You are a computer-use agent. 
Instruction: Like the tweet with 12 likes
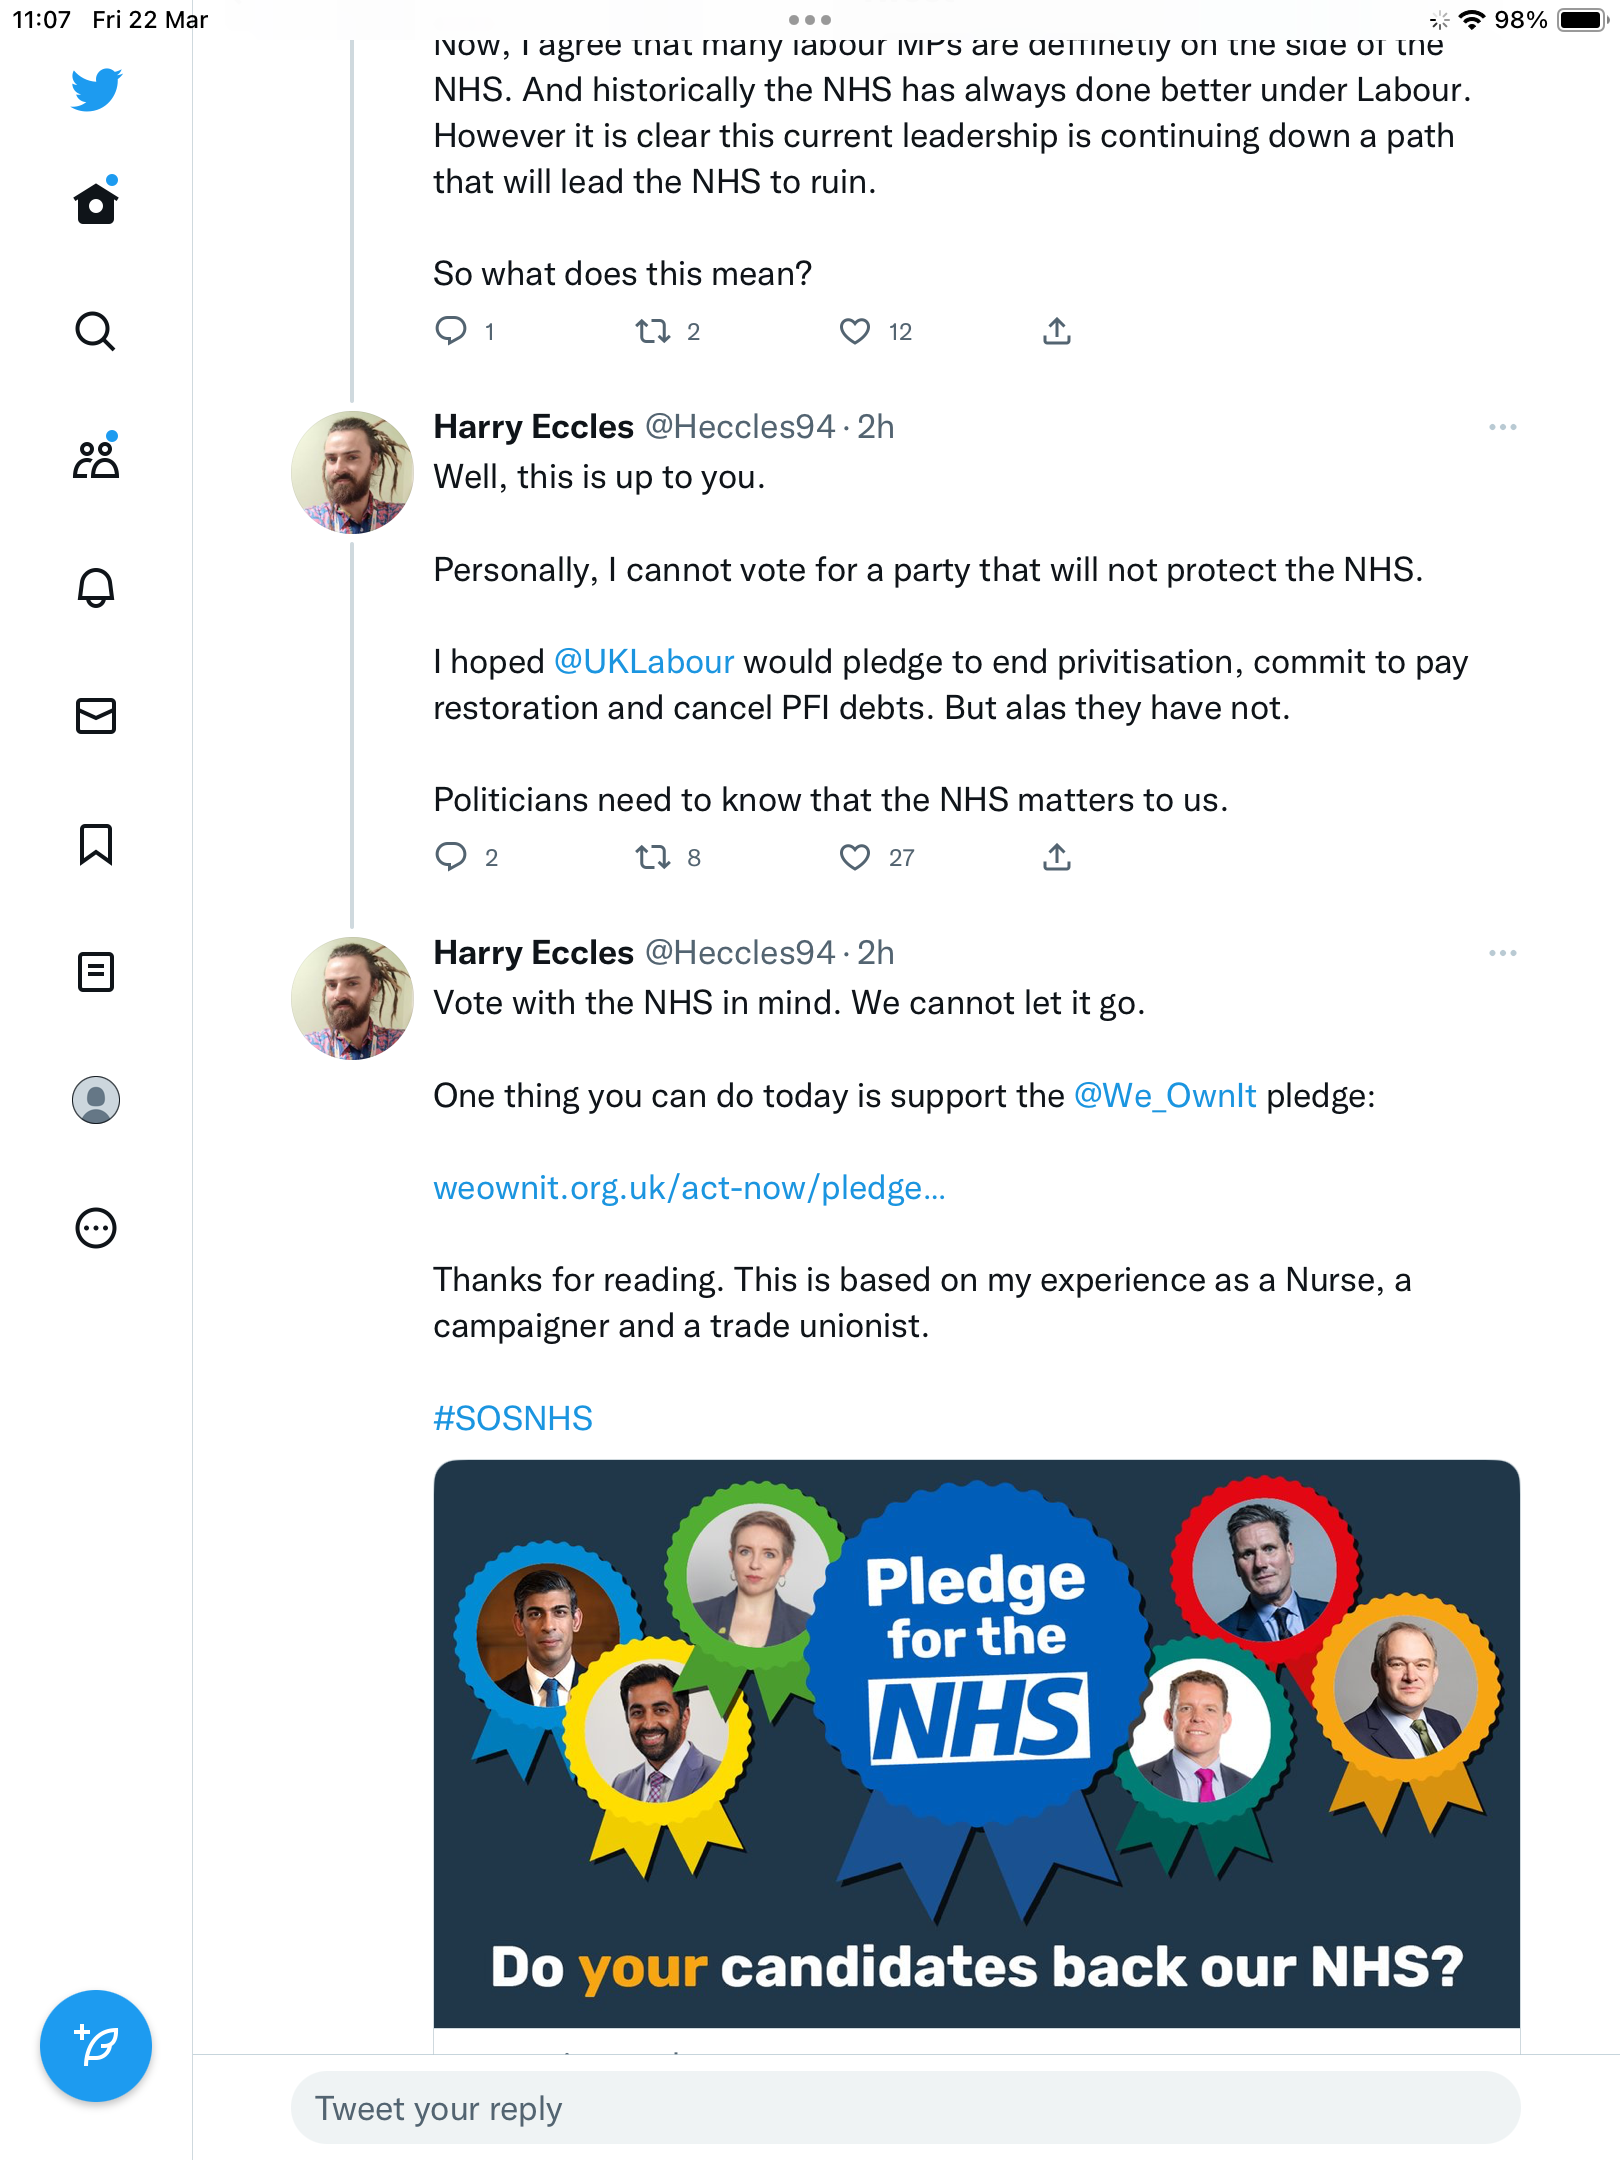[x=854, y=331]
